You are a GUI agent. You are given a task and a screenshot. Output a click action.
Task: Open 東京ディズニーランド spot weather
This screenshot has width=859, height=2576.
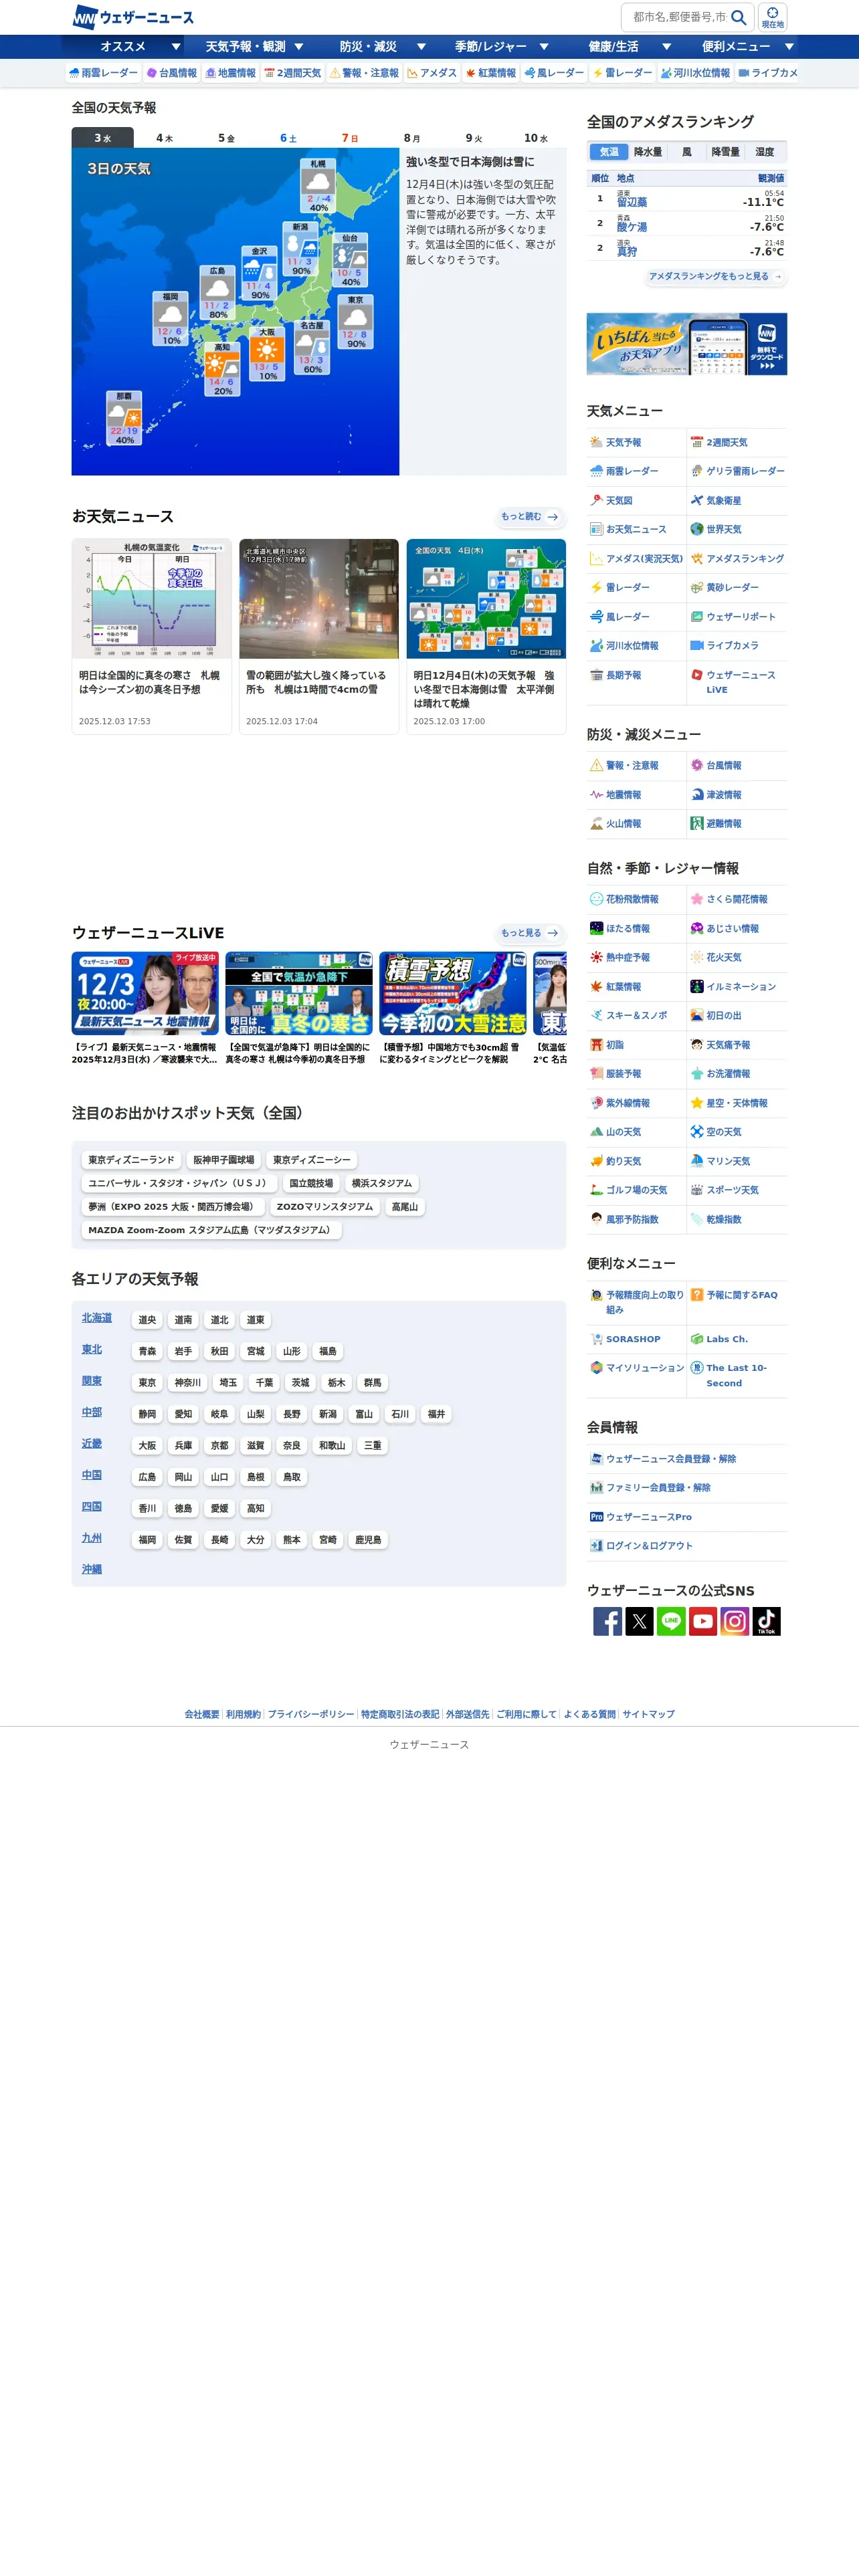pos(131,1160)
